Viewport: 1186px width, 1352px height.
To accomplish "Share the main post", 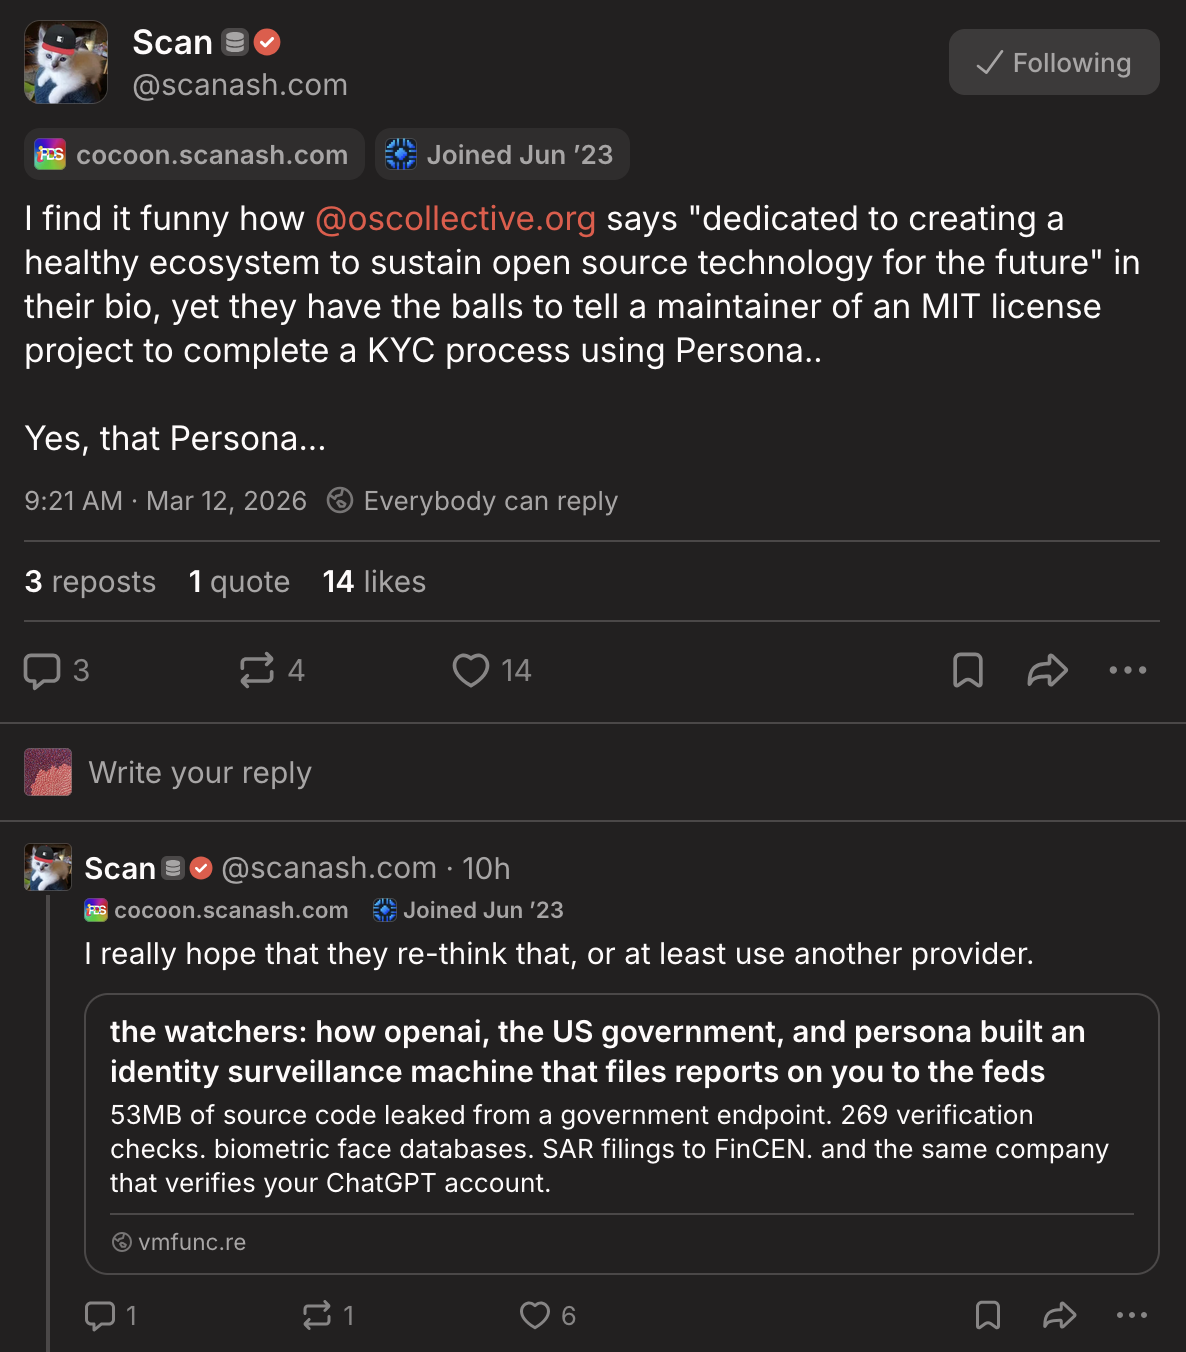I will tap(1047, 671).
